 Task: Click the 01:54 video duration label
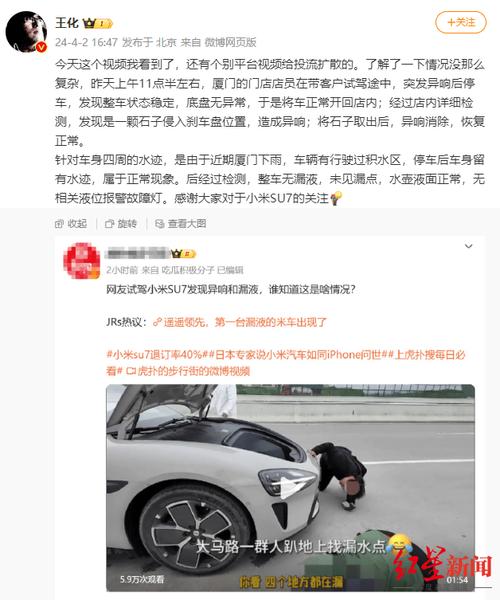(458, 580)
